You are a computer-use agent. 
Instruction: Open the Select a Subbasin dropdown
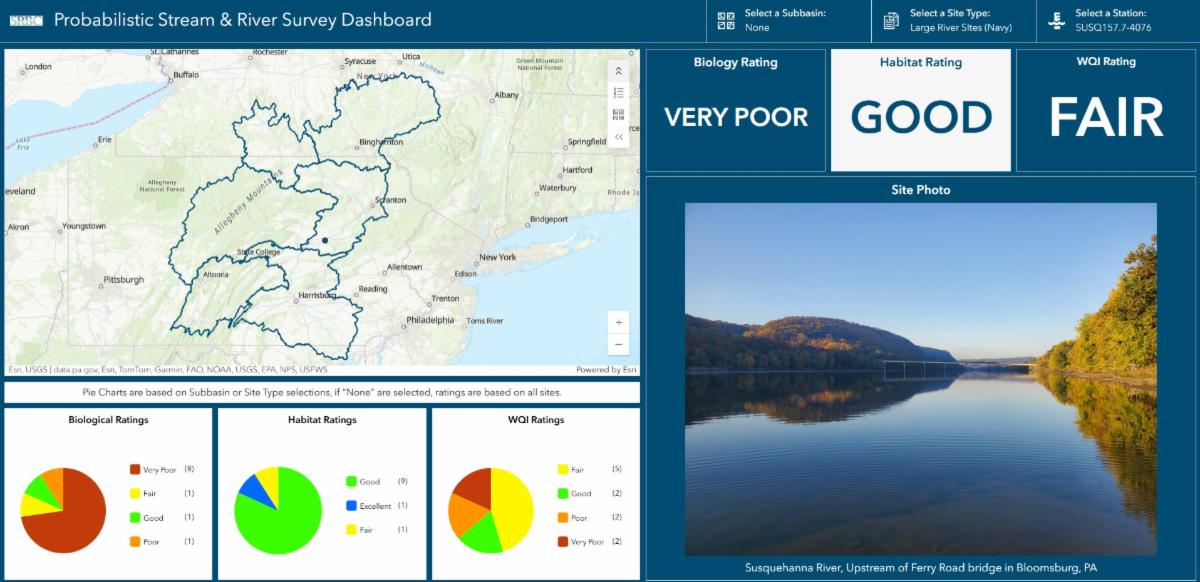pos(787,20)
